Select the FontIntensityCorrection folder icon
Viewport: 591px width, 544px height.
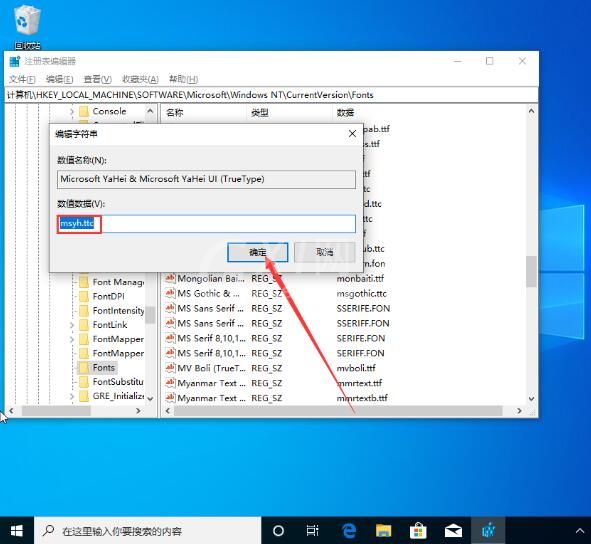[84, 311]
